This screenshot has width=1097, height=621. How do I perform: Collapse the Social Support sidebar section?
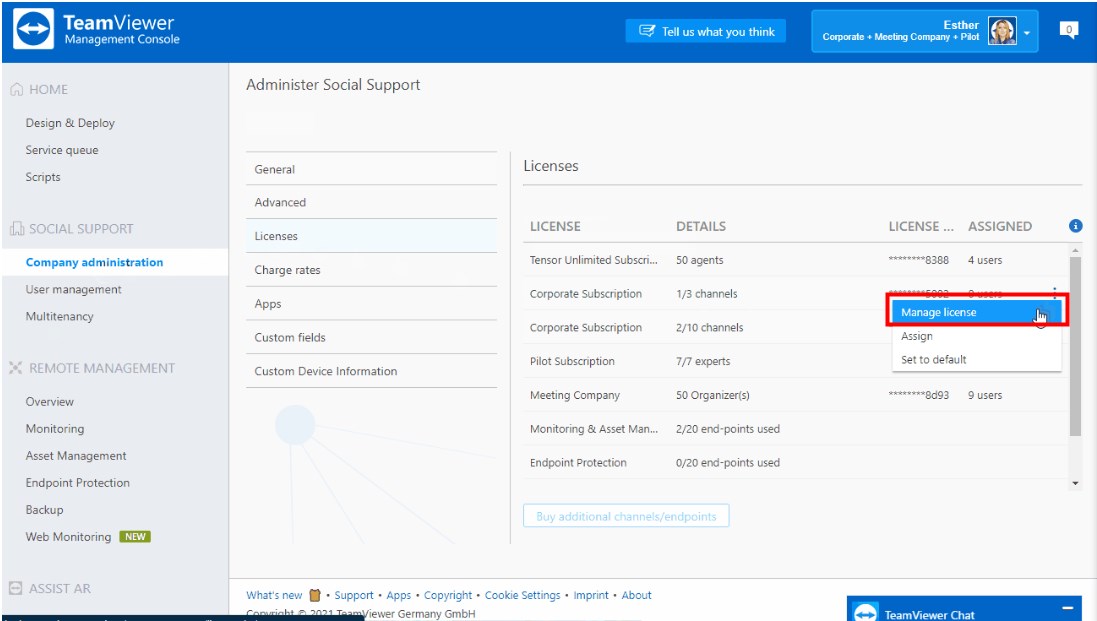coord(80,229)
